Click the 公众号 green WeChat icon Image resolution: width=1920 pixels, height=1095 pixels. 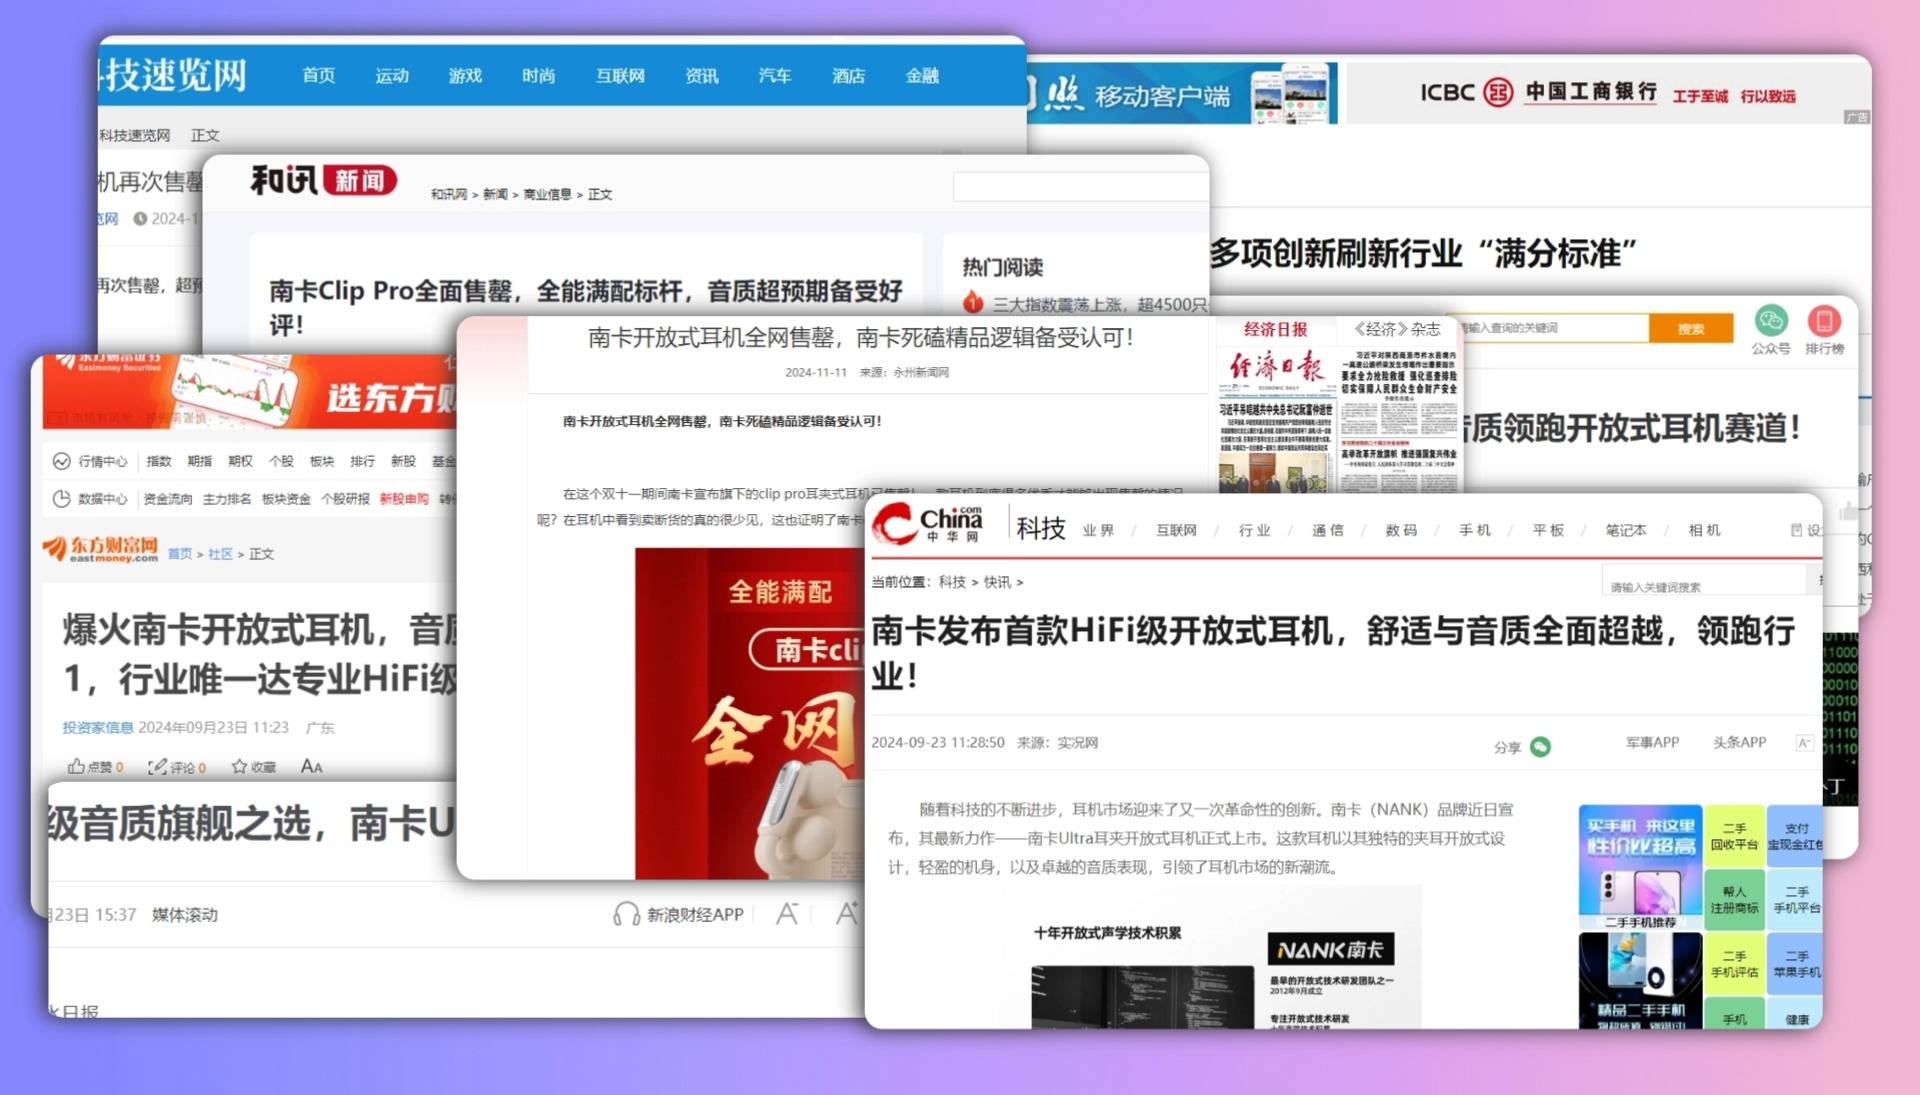pos(1770,321)
